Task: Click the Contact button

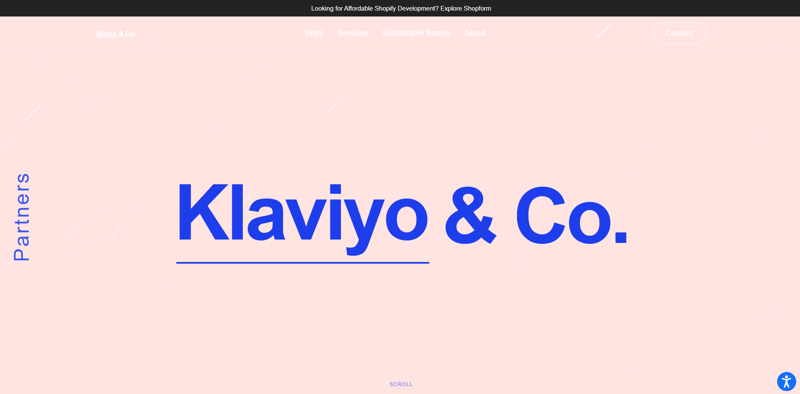Action: 679,33
